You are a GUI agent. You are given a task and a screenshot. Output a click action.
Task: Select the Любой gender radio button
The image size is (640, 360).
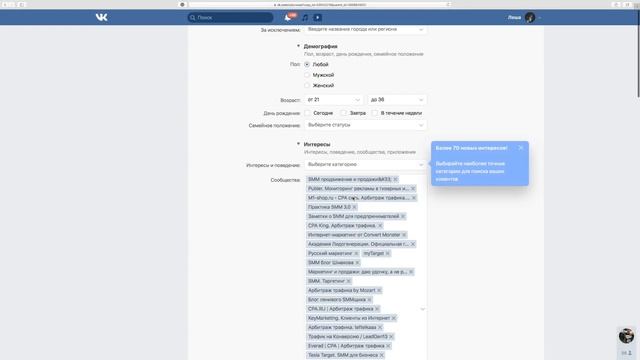307,64
